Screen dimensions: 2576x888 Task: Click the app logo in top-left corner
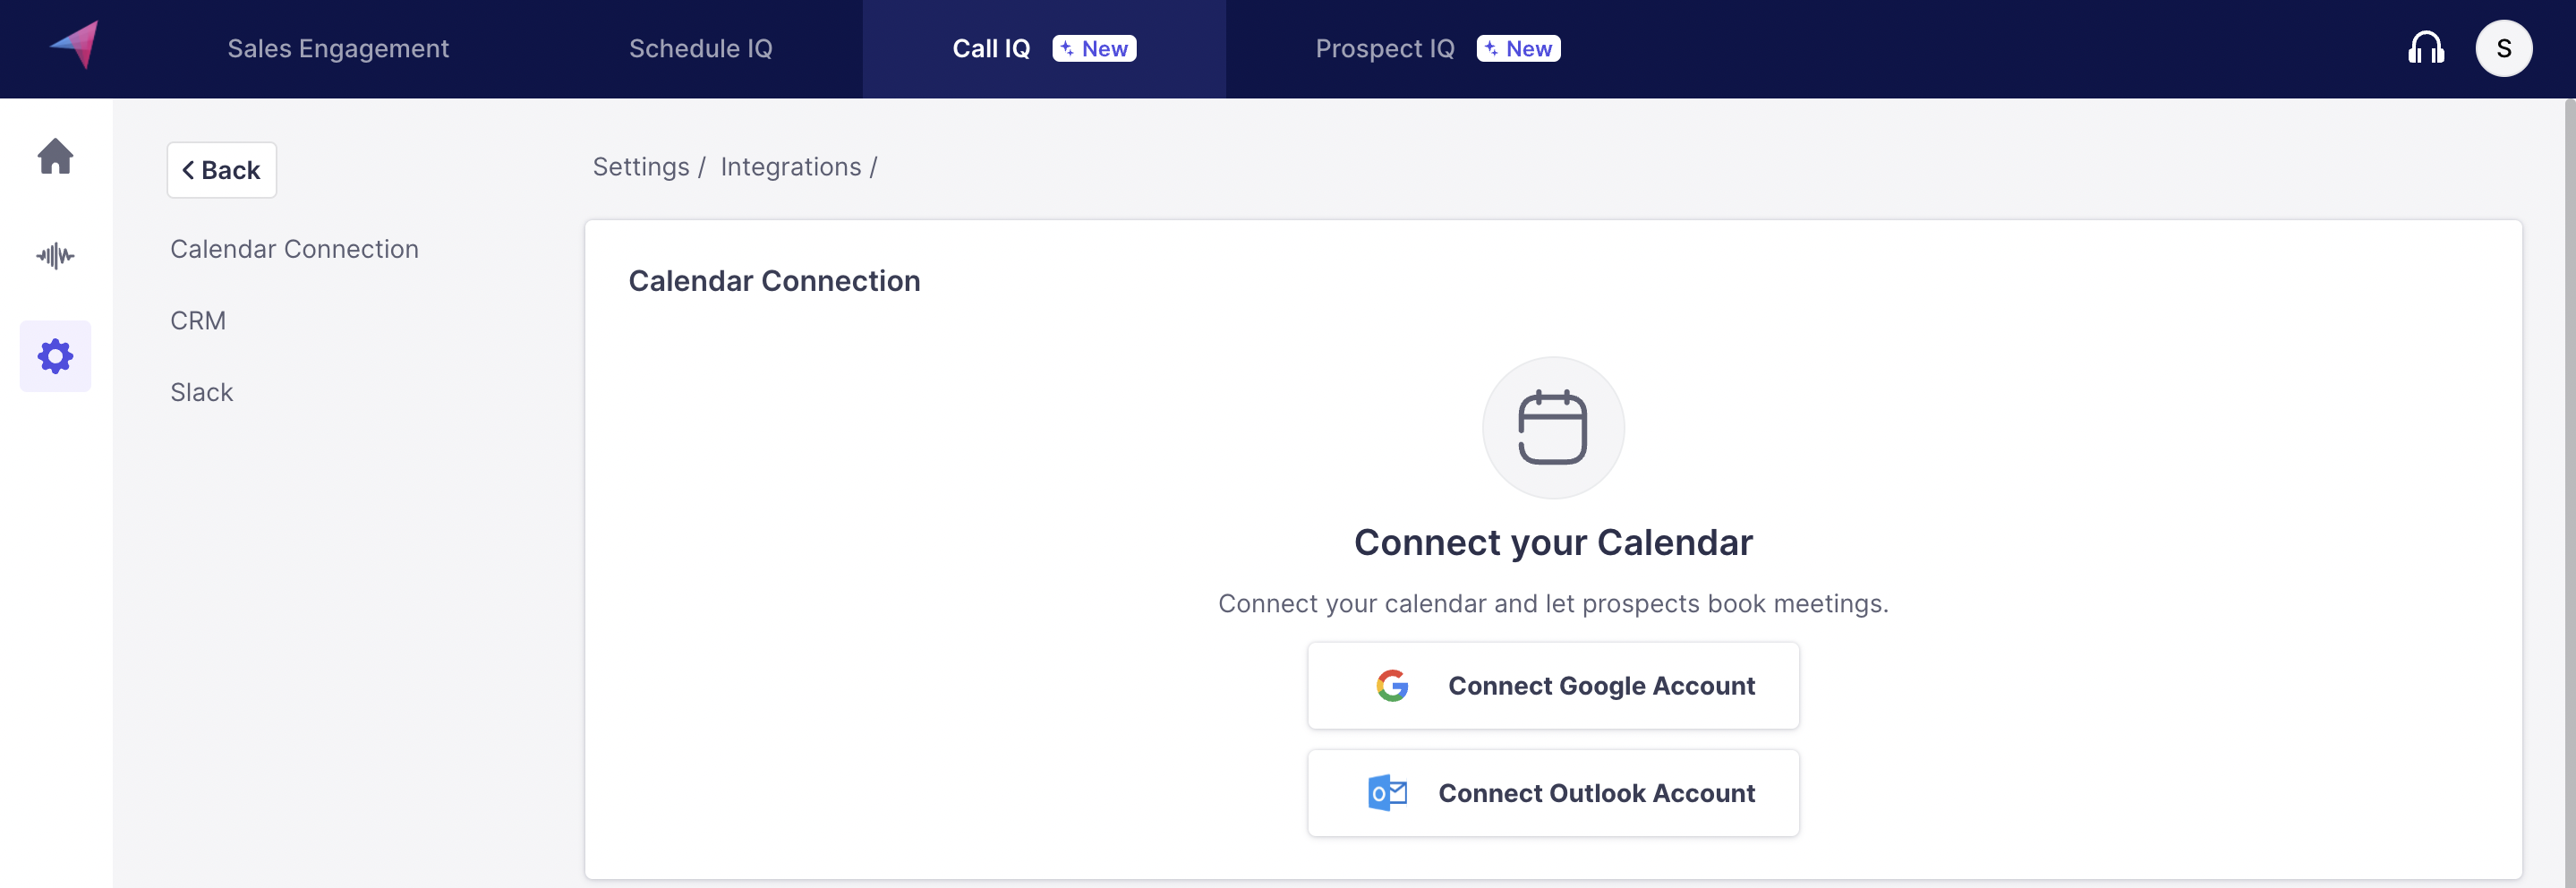[75, 45]
